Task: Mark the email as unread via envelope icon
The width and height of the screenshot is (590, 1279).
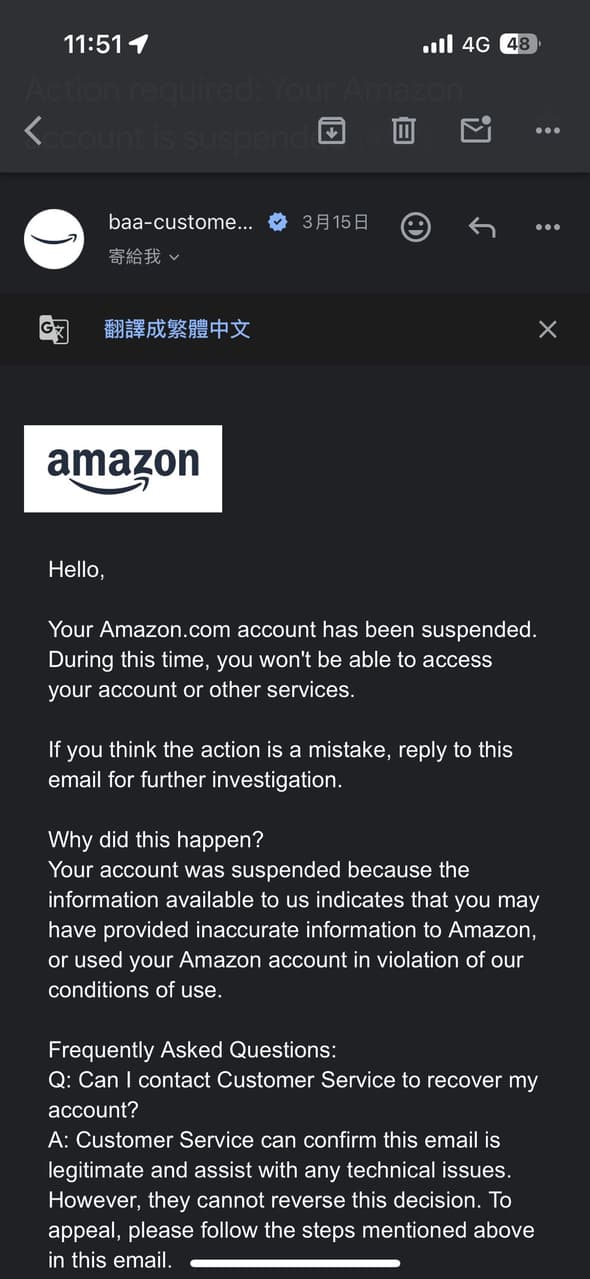Action: (x=475, y=130)
